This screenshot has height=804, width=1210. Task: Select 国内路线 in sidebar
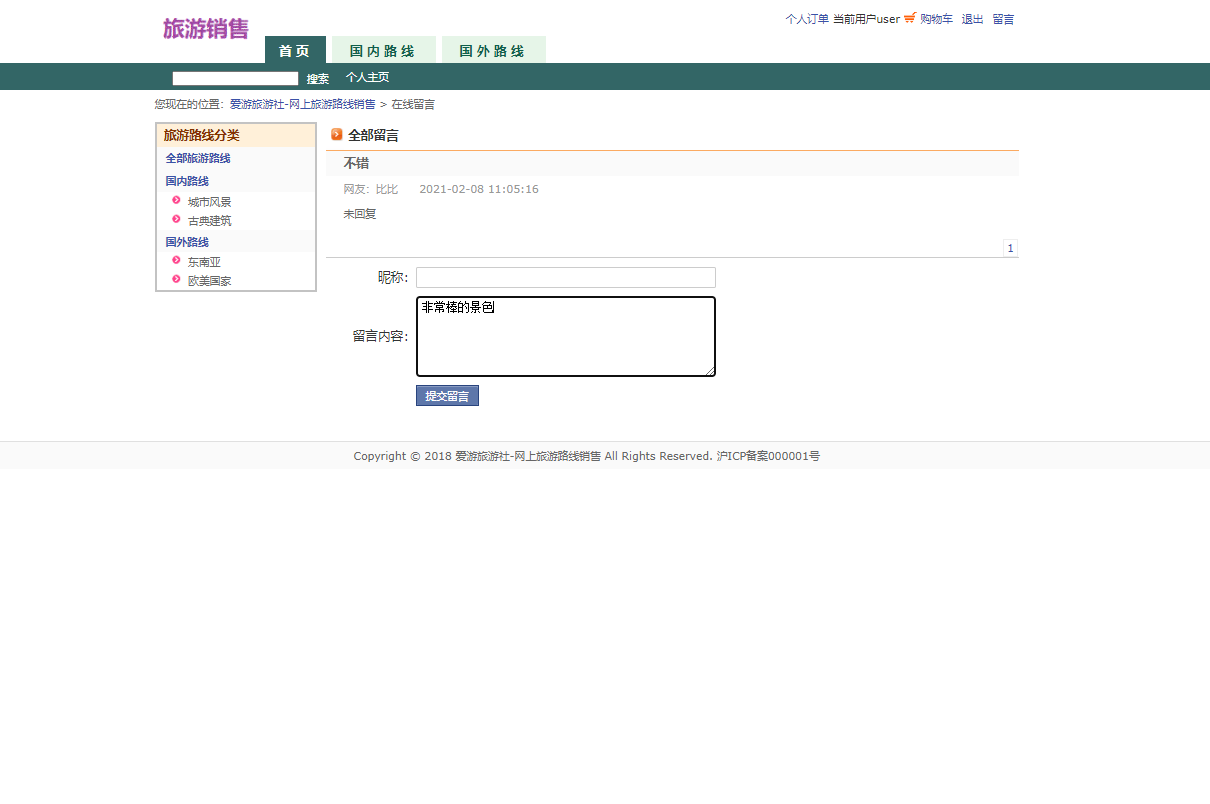point(187,181)
